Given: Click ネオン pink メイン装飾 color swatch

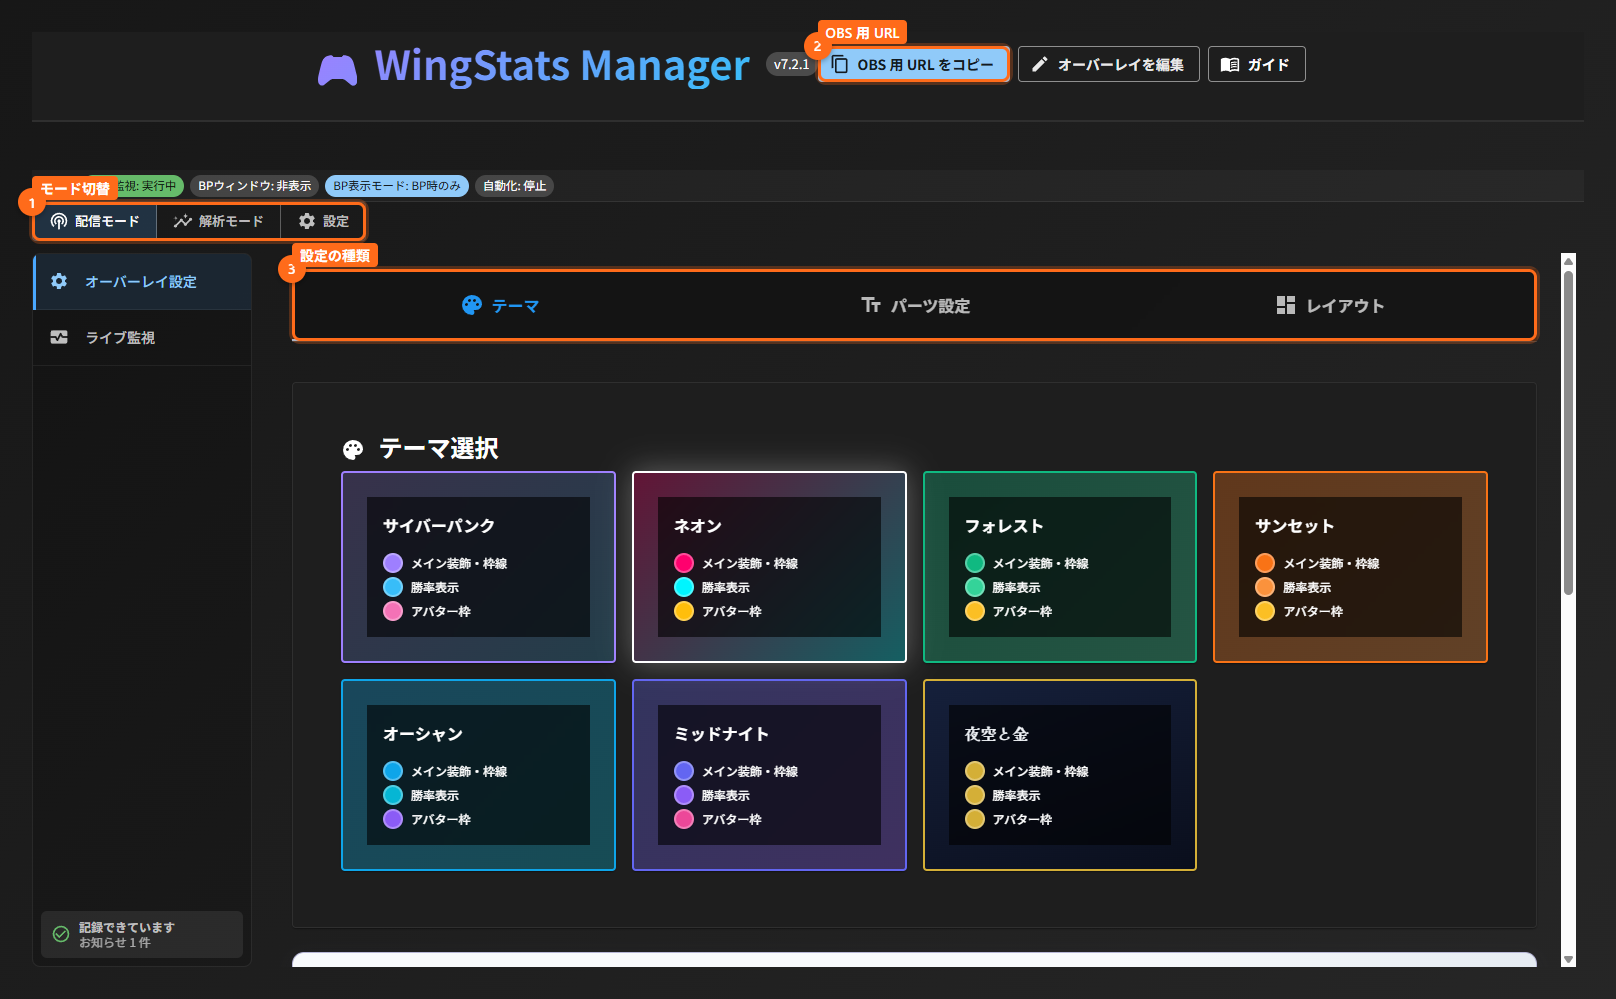Looking at the screenshot, I should coord(684,563).
